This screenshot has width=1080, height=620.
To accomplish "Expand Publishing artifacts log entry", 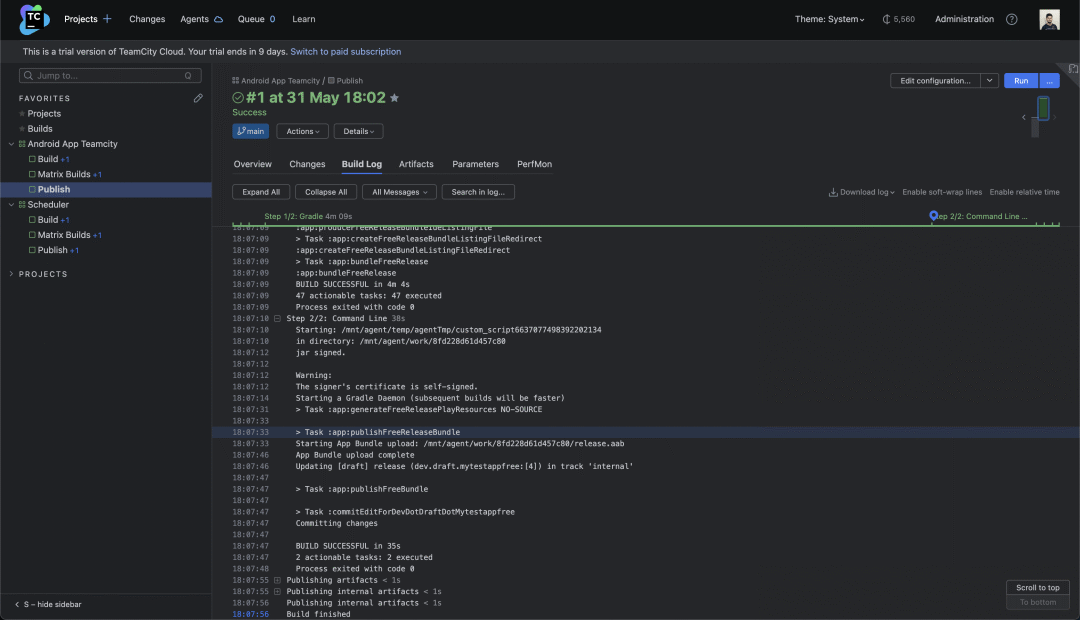I will pos(278,580).
